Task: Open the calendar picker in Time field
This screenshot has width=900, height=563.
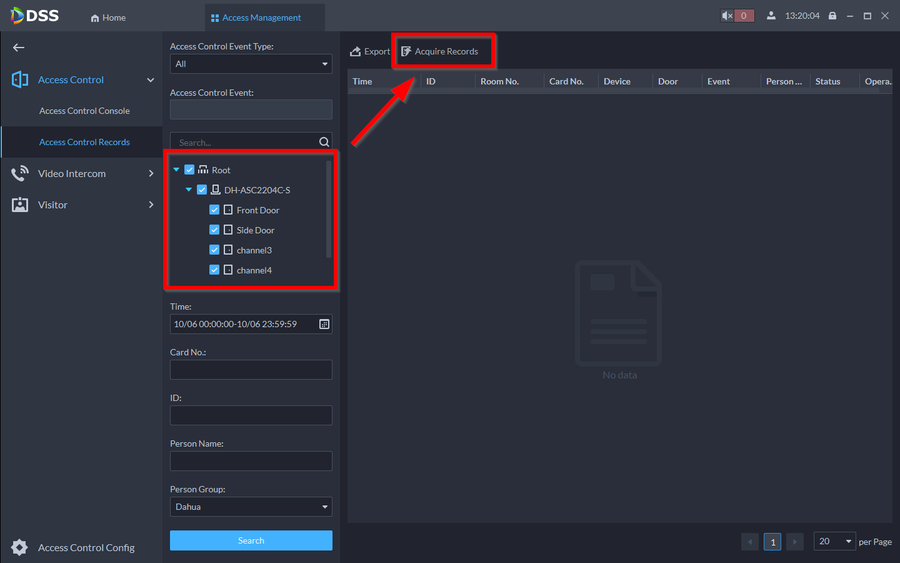Action: point(324,324)
